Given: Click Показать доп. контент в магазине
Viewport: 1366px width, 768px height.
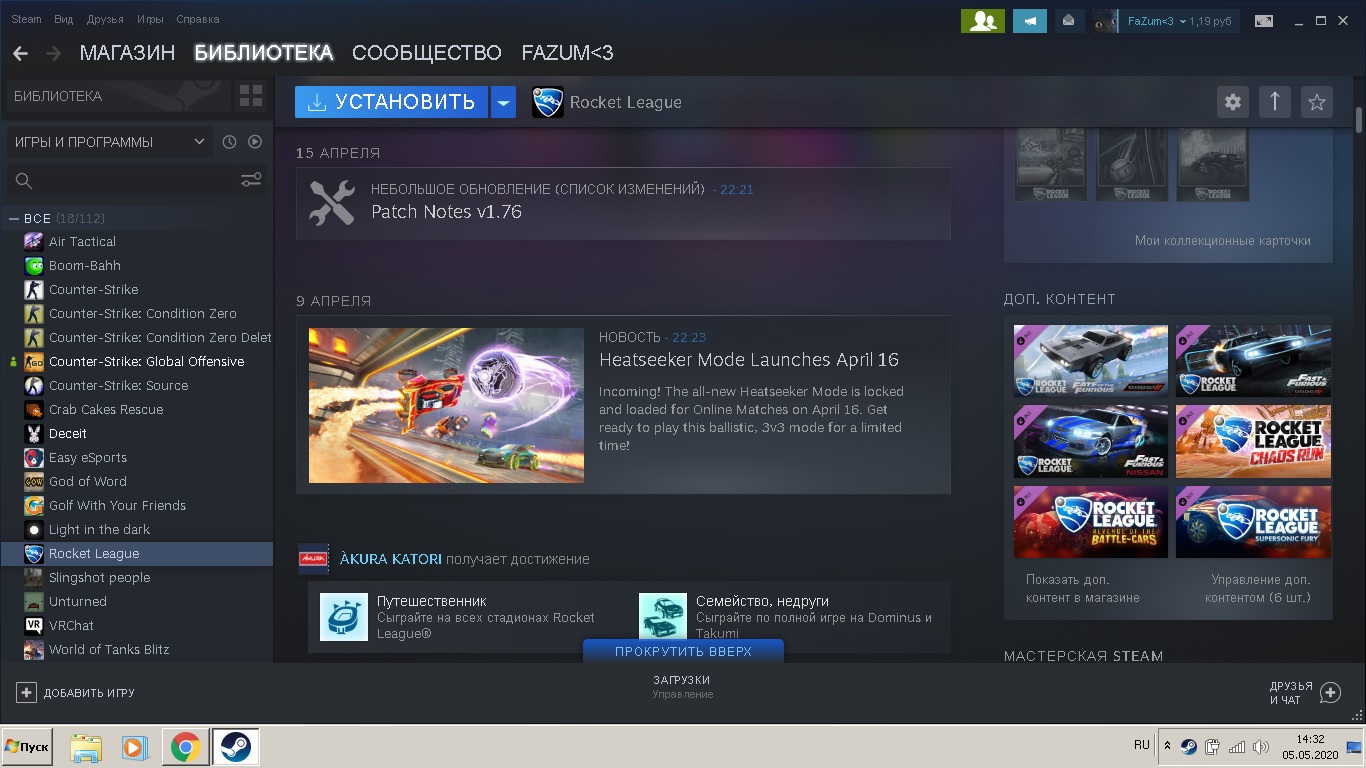Looking at the screenshot, I should (x=1082, y=589).
